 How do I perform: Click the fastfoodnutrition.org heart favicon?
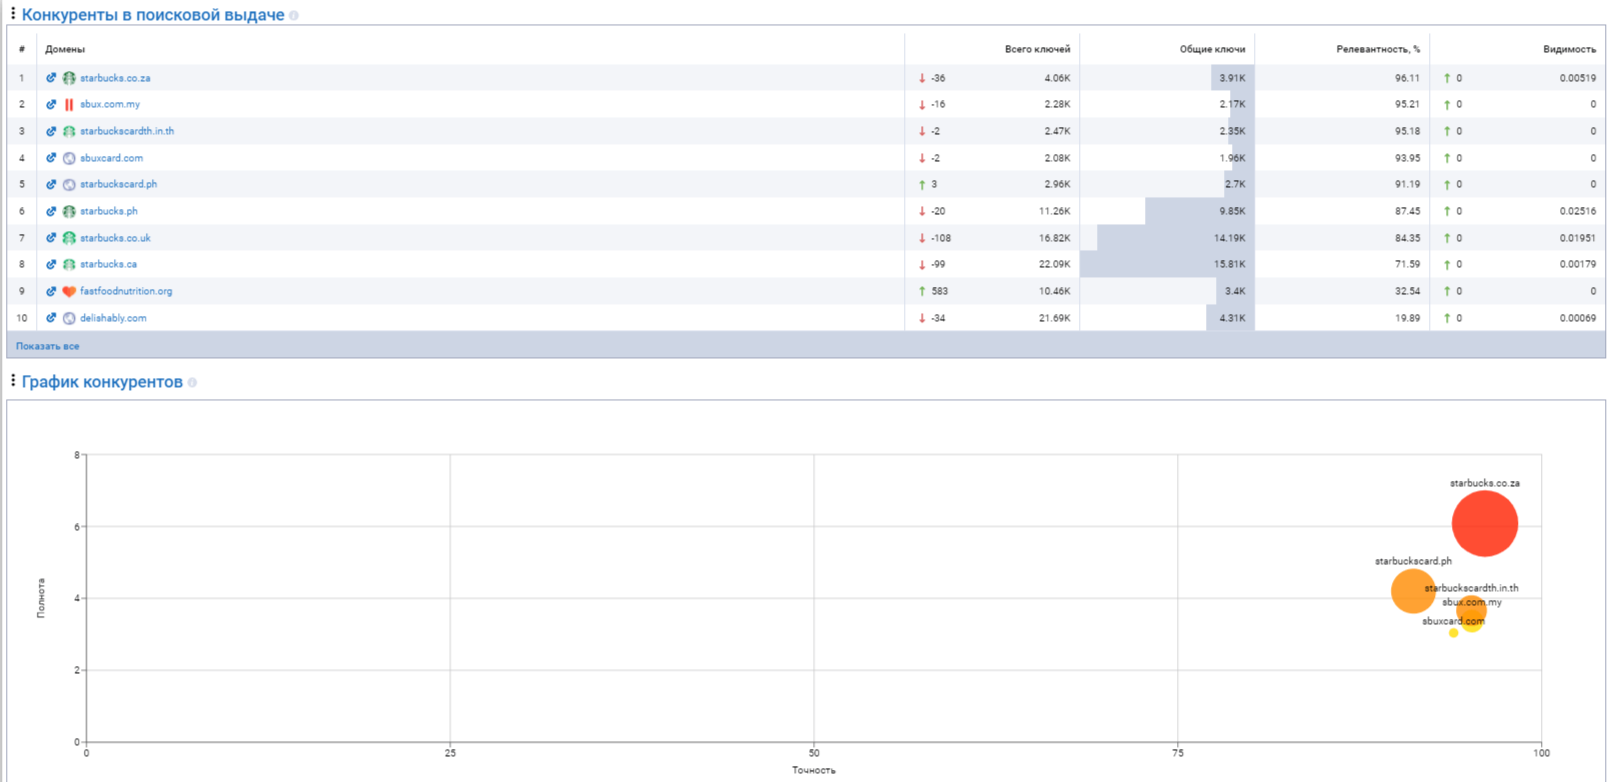click(69, 291)
